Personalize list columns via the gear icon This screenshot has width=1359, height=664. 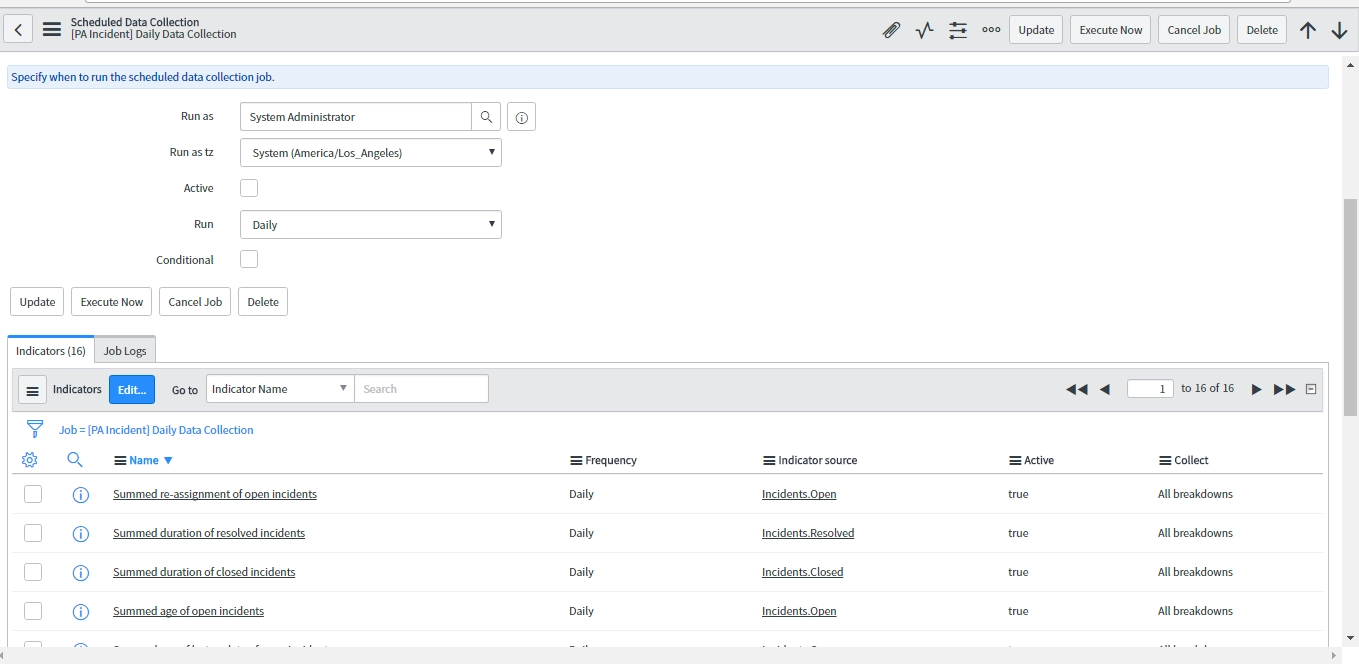[x=29, y=459]
